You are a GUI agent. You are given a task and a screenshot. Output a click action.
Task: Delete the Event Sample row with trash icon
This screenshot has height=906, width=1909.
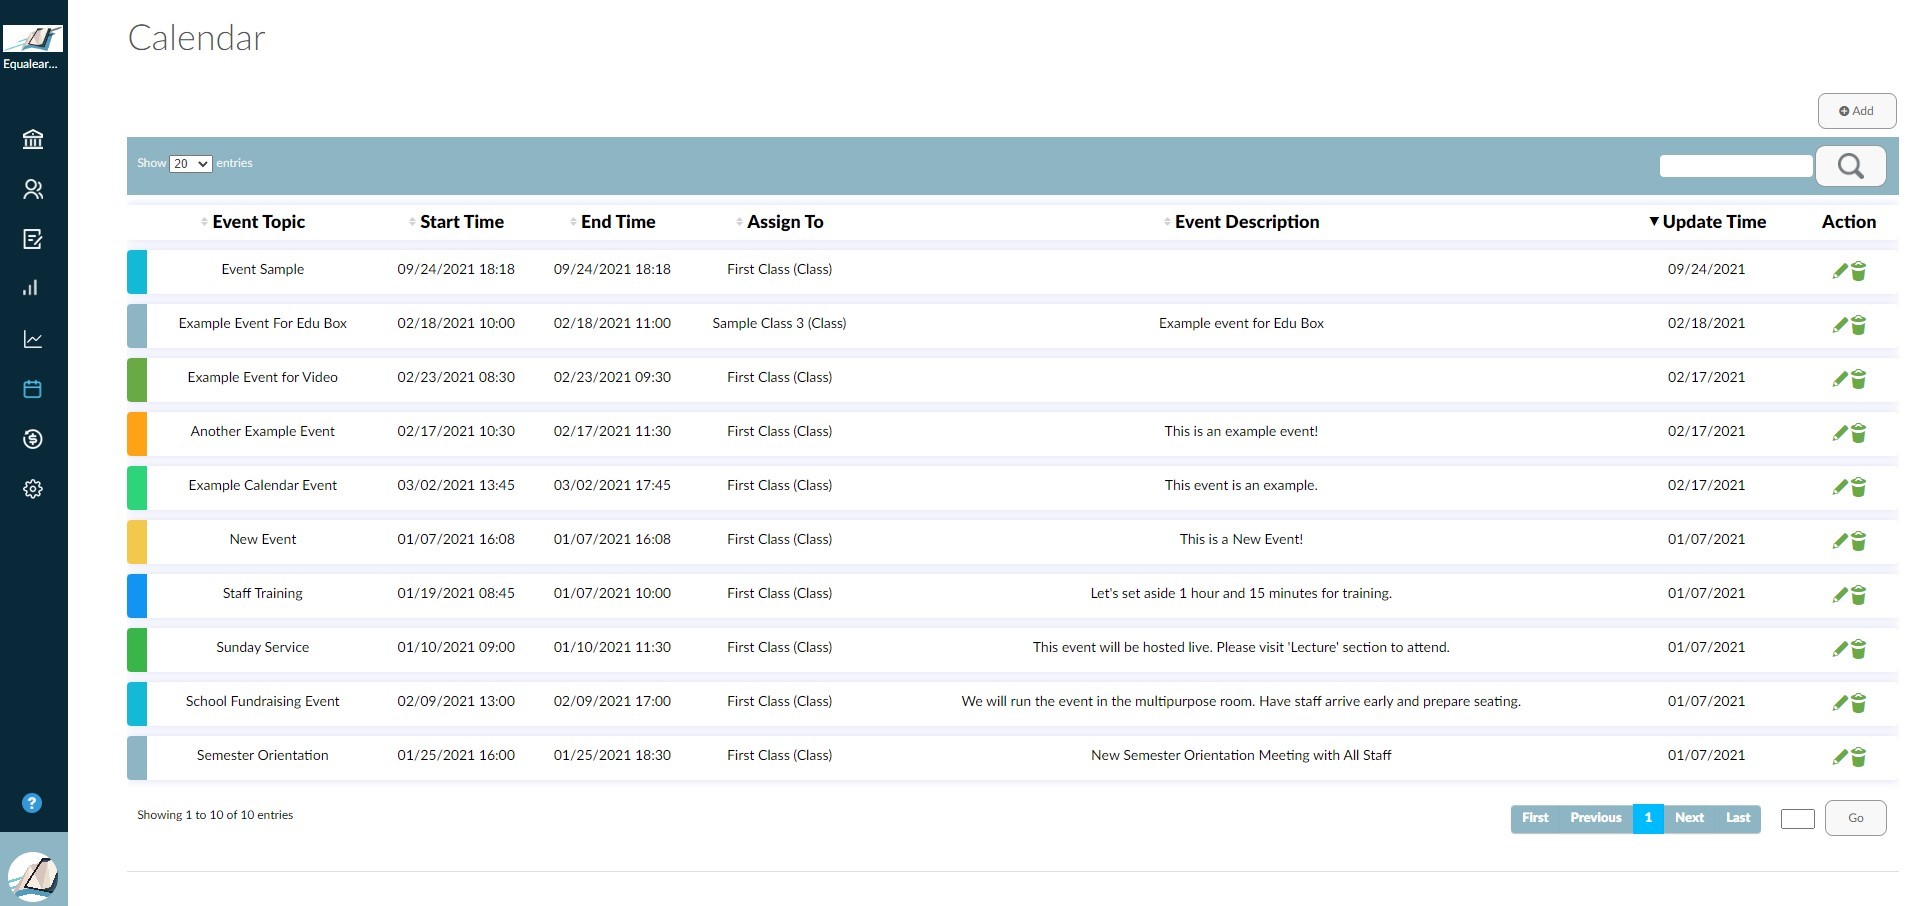coord(1858,271)
